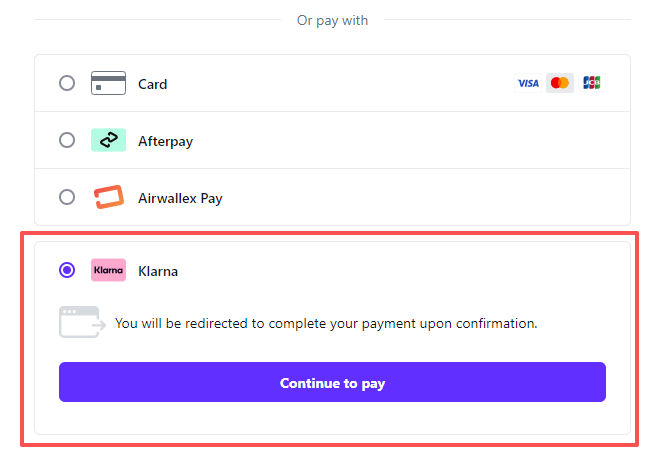
Task: Click the JCB brand logo
Action: coord(591,83)
